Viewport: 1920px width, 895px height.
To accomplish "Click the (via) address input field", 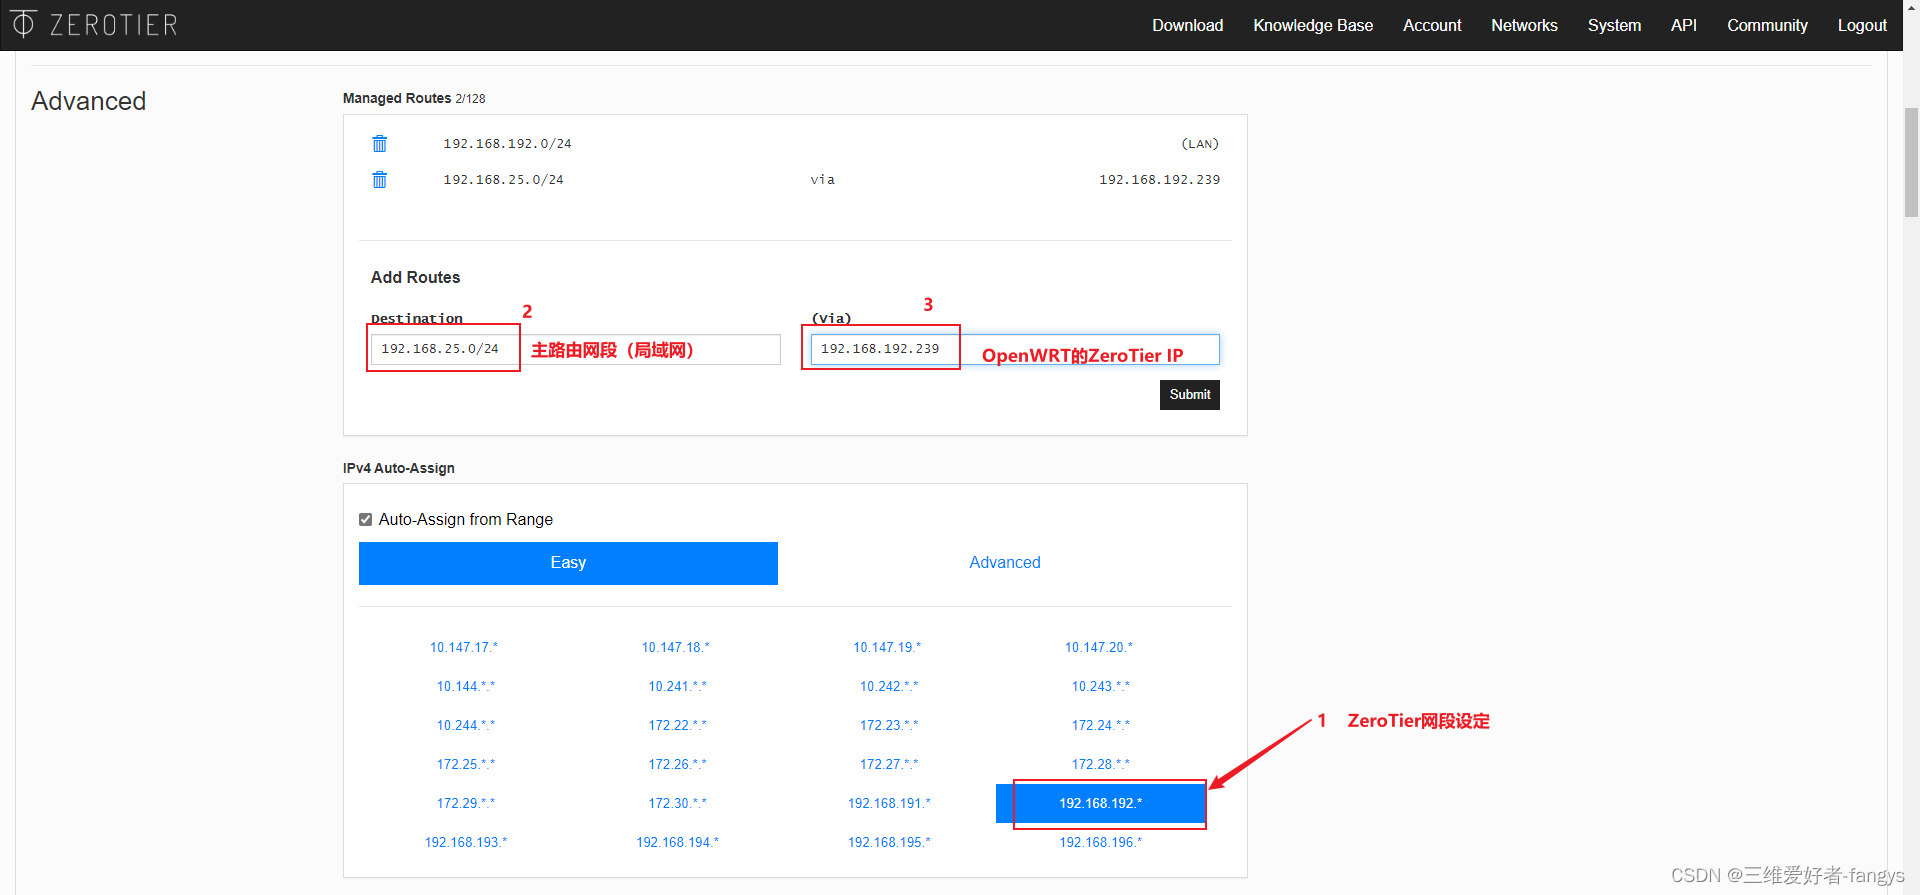I will coord(1015,349).
